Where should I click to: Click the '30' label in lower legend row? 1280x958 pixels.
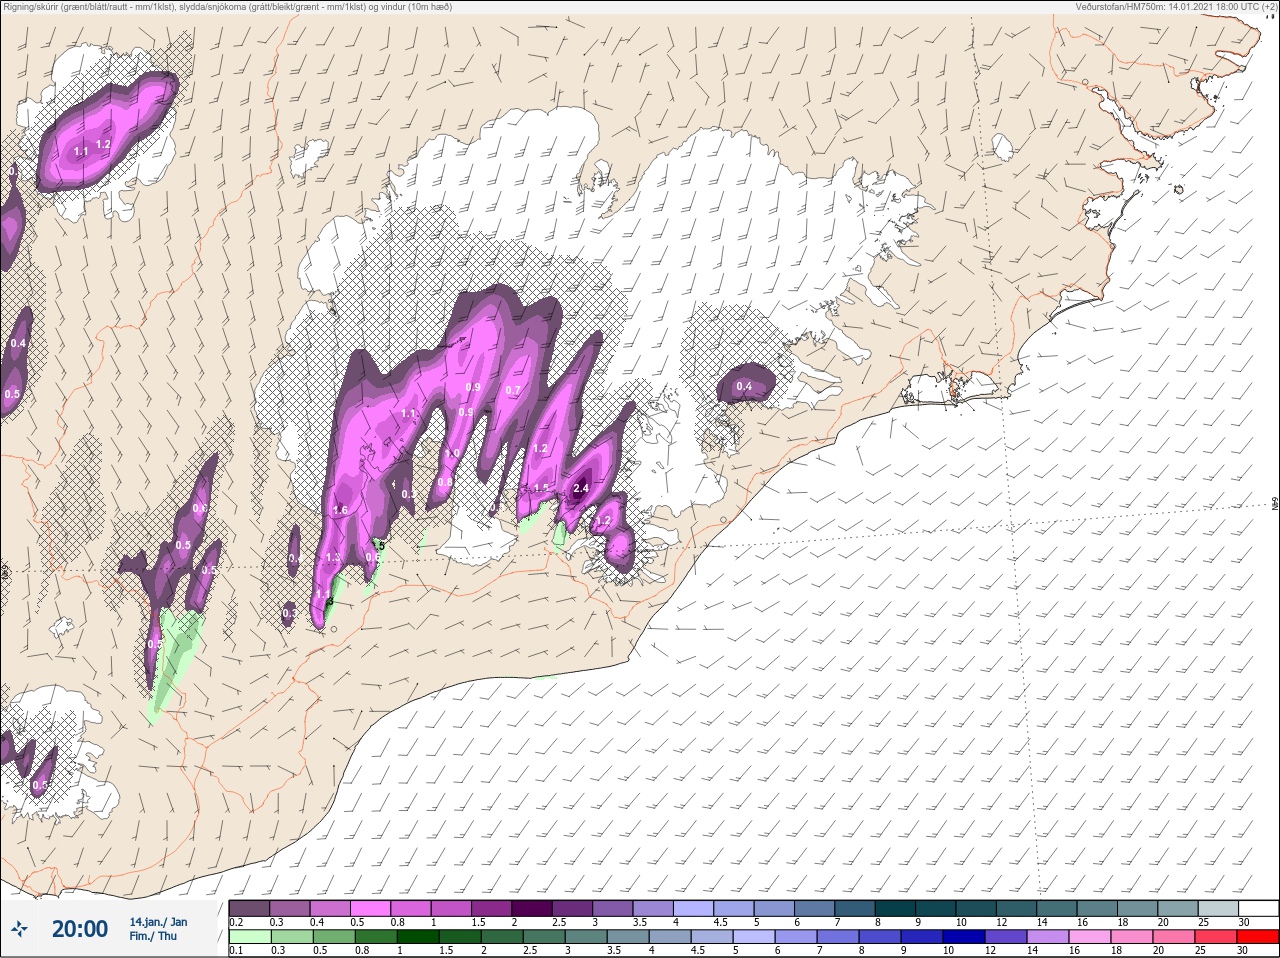[x=1243, y=951]
